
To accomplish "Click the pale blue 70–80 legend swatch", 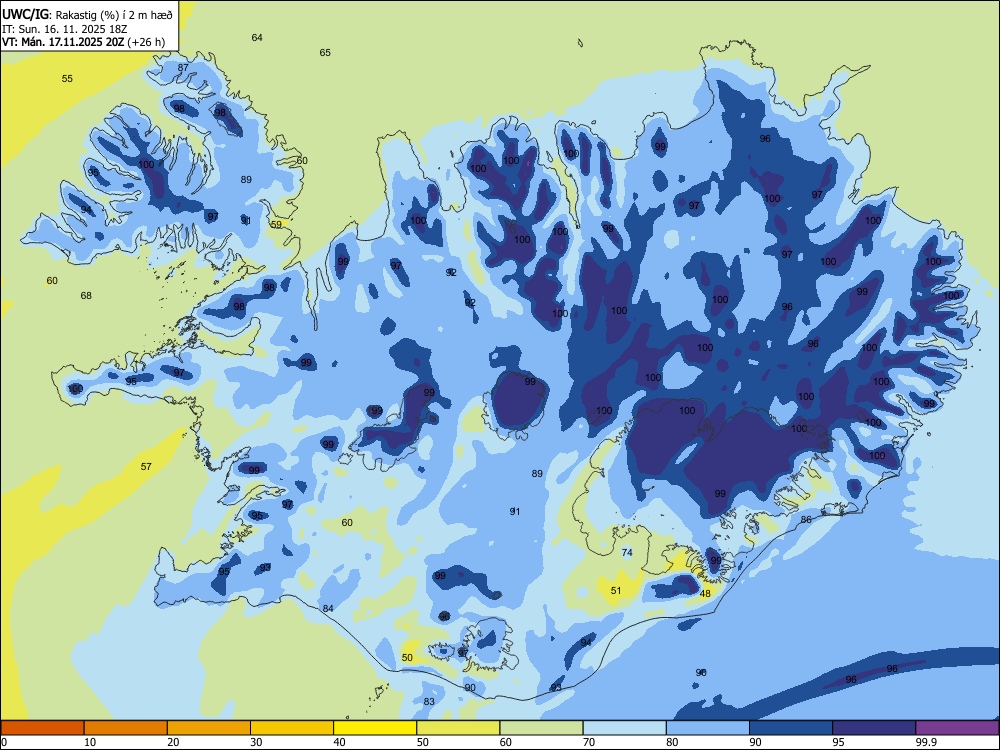I will (x=624, y=728).
